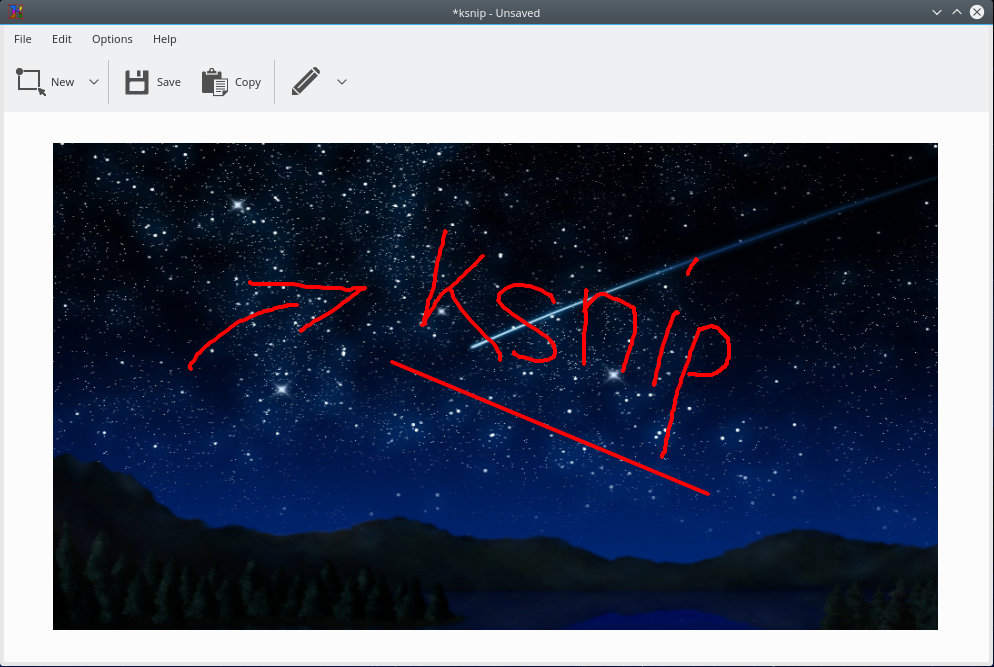
Task: Open the Options menu
Action: pyautogui.click(x=112, y=39)
